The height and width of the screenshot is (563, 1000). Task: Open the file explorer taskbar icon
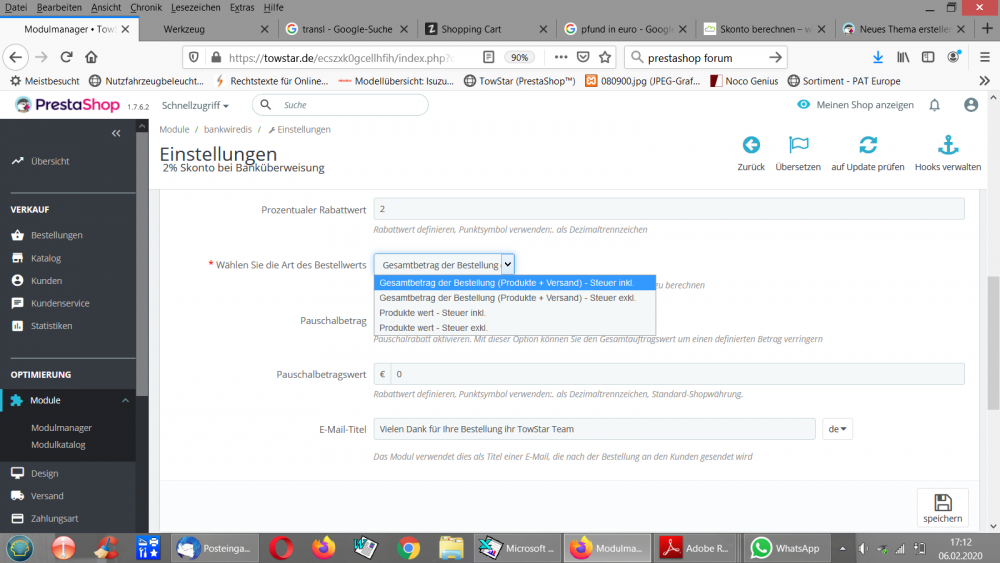click(x=451, y=548)
